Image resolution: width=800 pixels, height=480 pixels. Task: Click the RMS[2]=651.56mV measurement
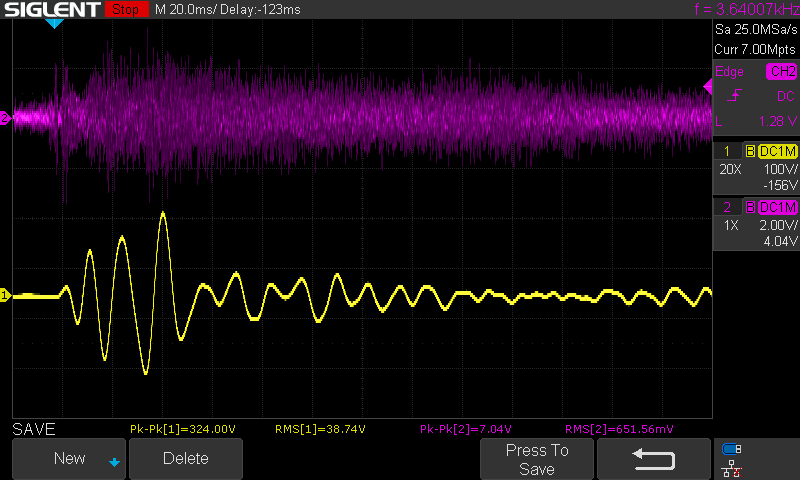point(619,429)
